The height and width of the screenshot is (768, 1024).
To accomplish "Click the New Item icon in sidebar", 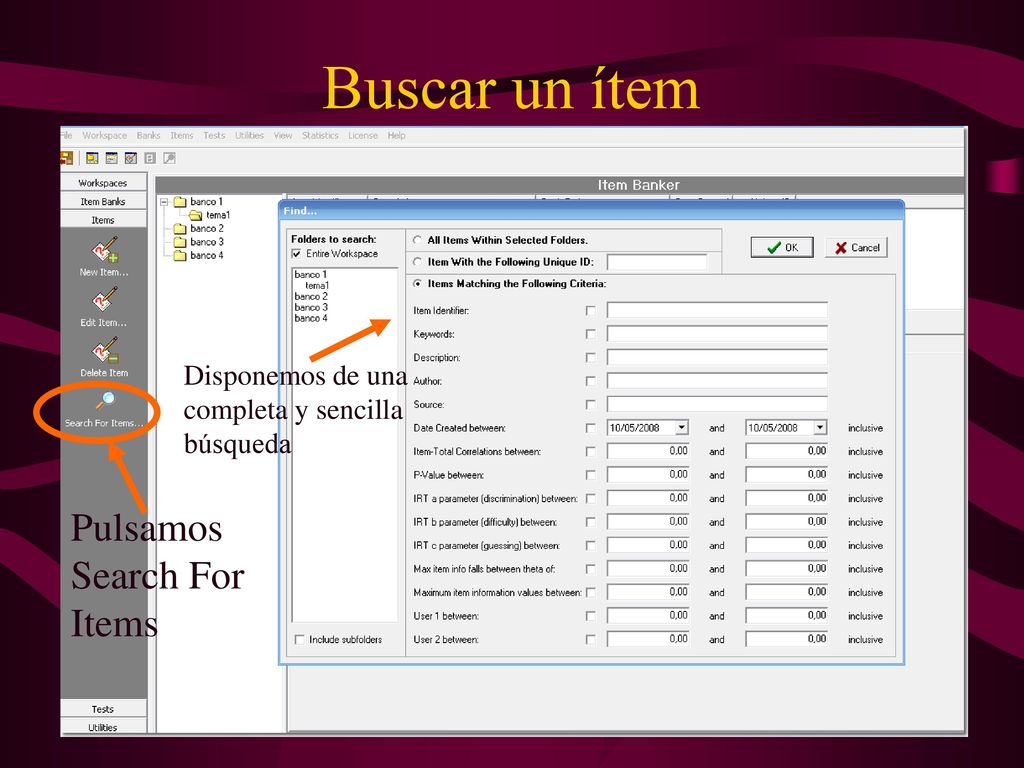I will pyautogui.click(x=104, y=249).
